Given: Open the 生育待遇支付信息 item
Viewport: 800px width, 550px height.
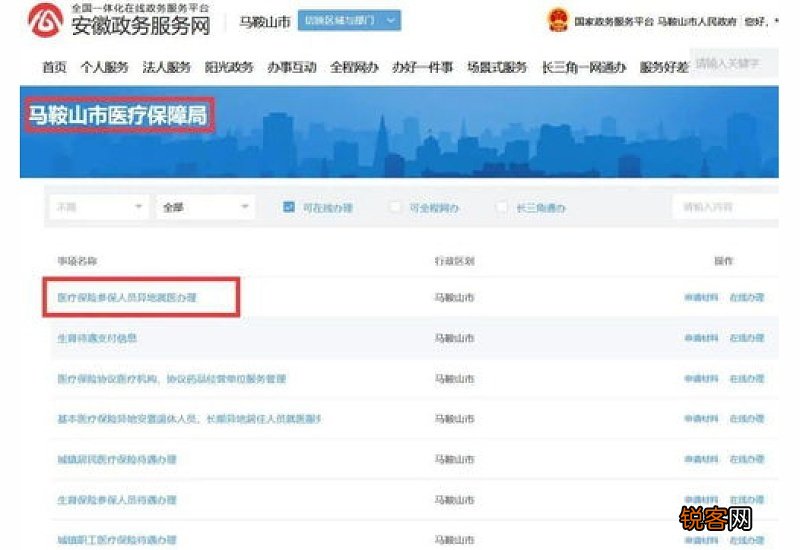Looking at the screenshot, I should (x=97, y=338).
